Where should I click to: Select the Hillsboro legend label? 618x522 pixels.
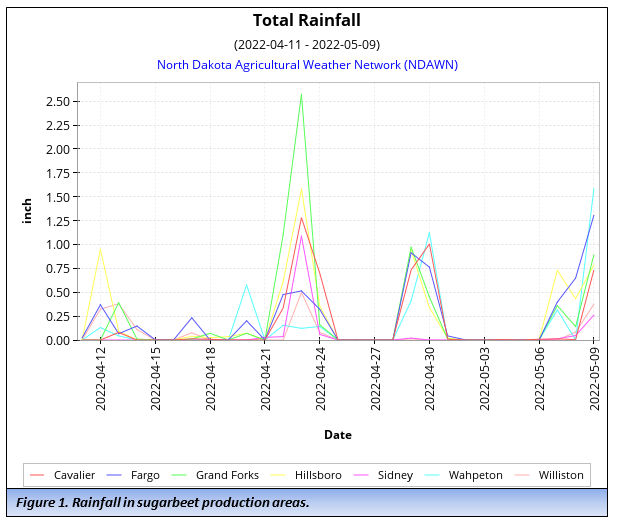318,475
